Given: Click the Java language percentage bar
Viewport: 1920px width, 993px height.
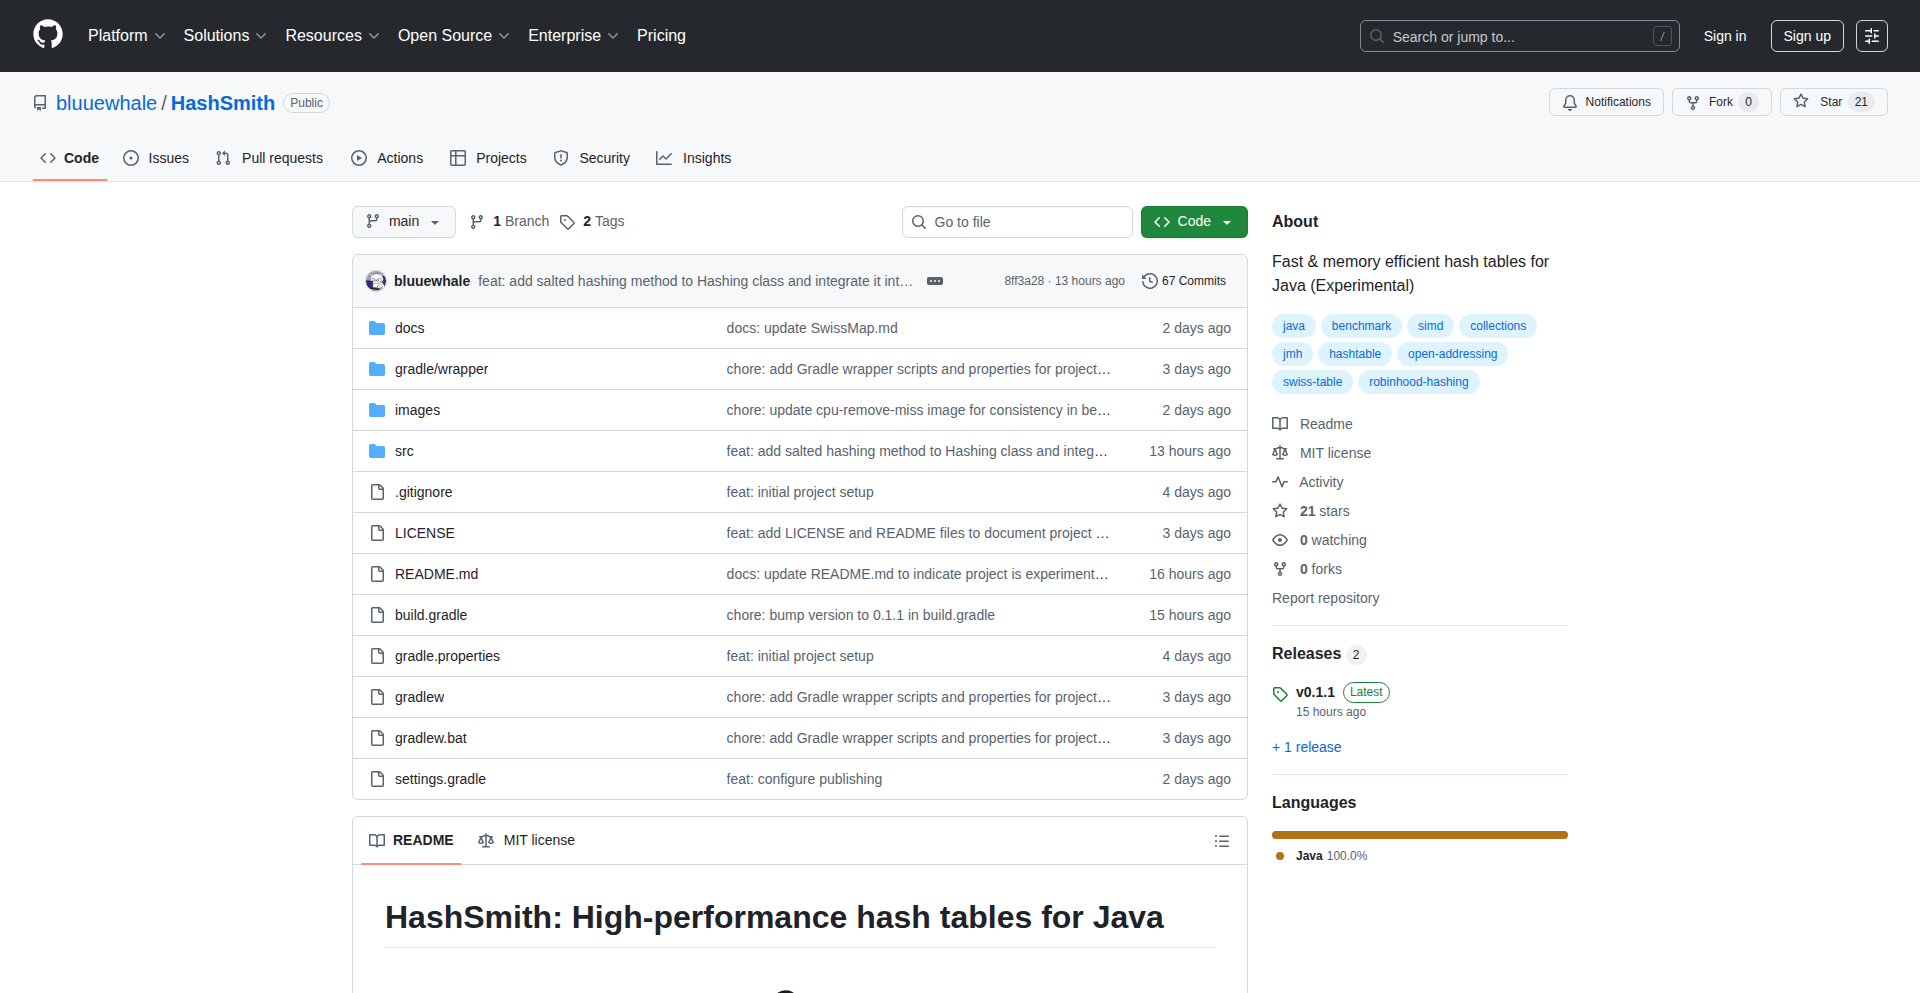Looking at the screenshot, I should [1419, 835].
